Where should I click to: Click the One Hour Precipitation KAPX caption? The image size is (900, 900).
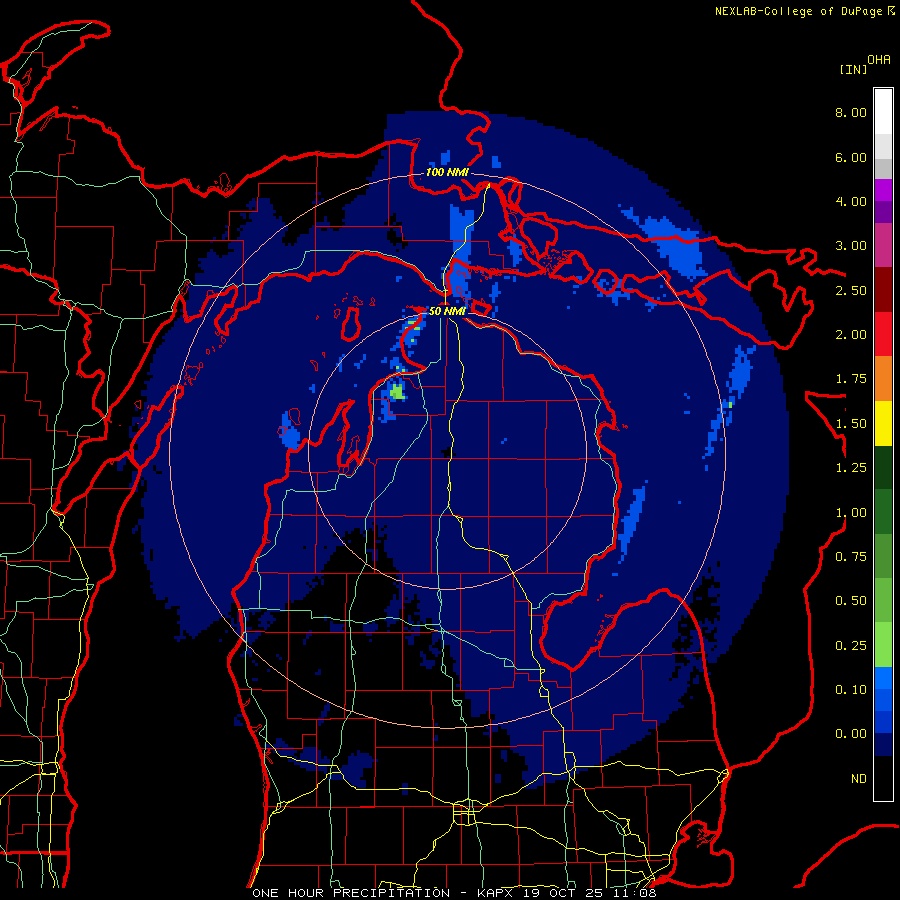point(454,893)
